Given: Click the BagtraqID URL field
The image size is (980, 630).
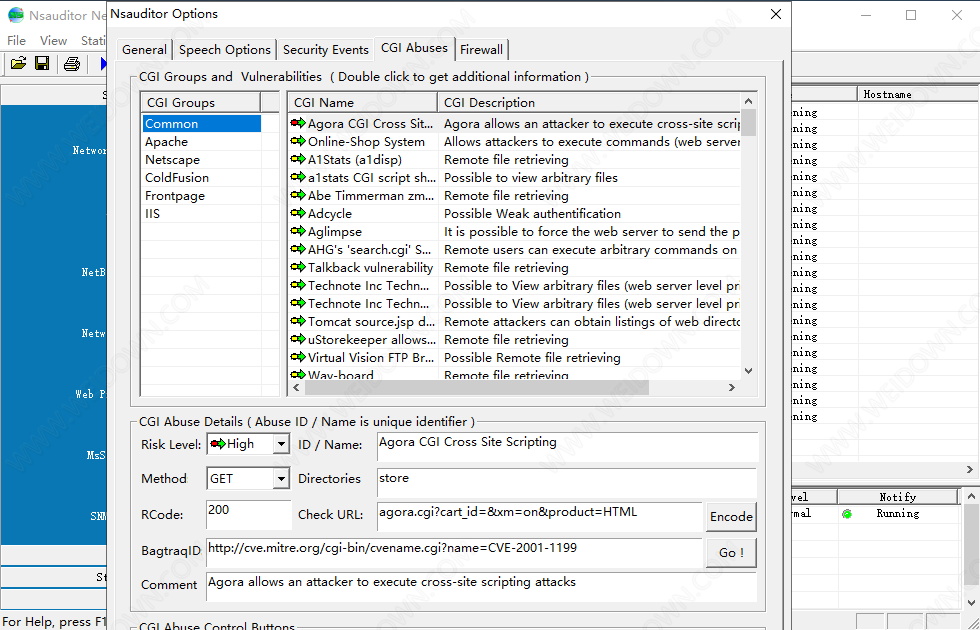Looking at the screenshot, I should pyautogui.click(x=454, y=553).
